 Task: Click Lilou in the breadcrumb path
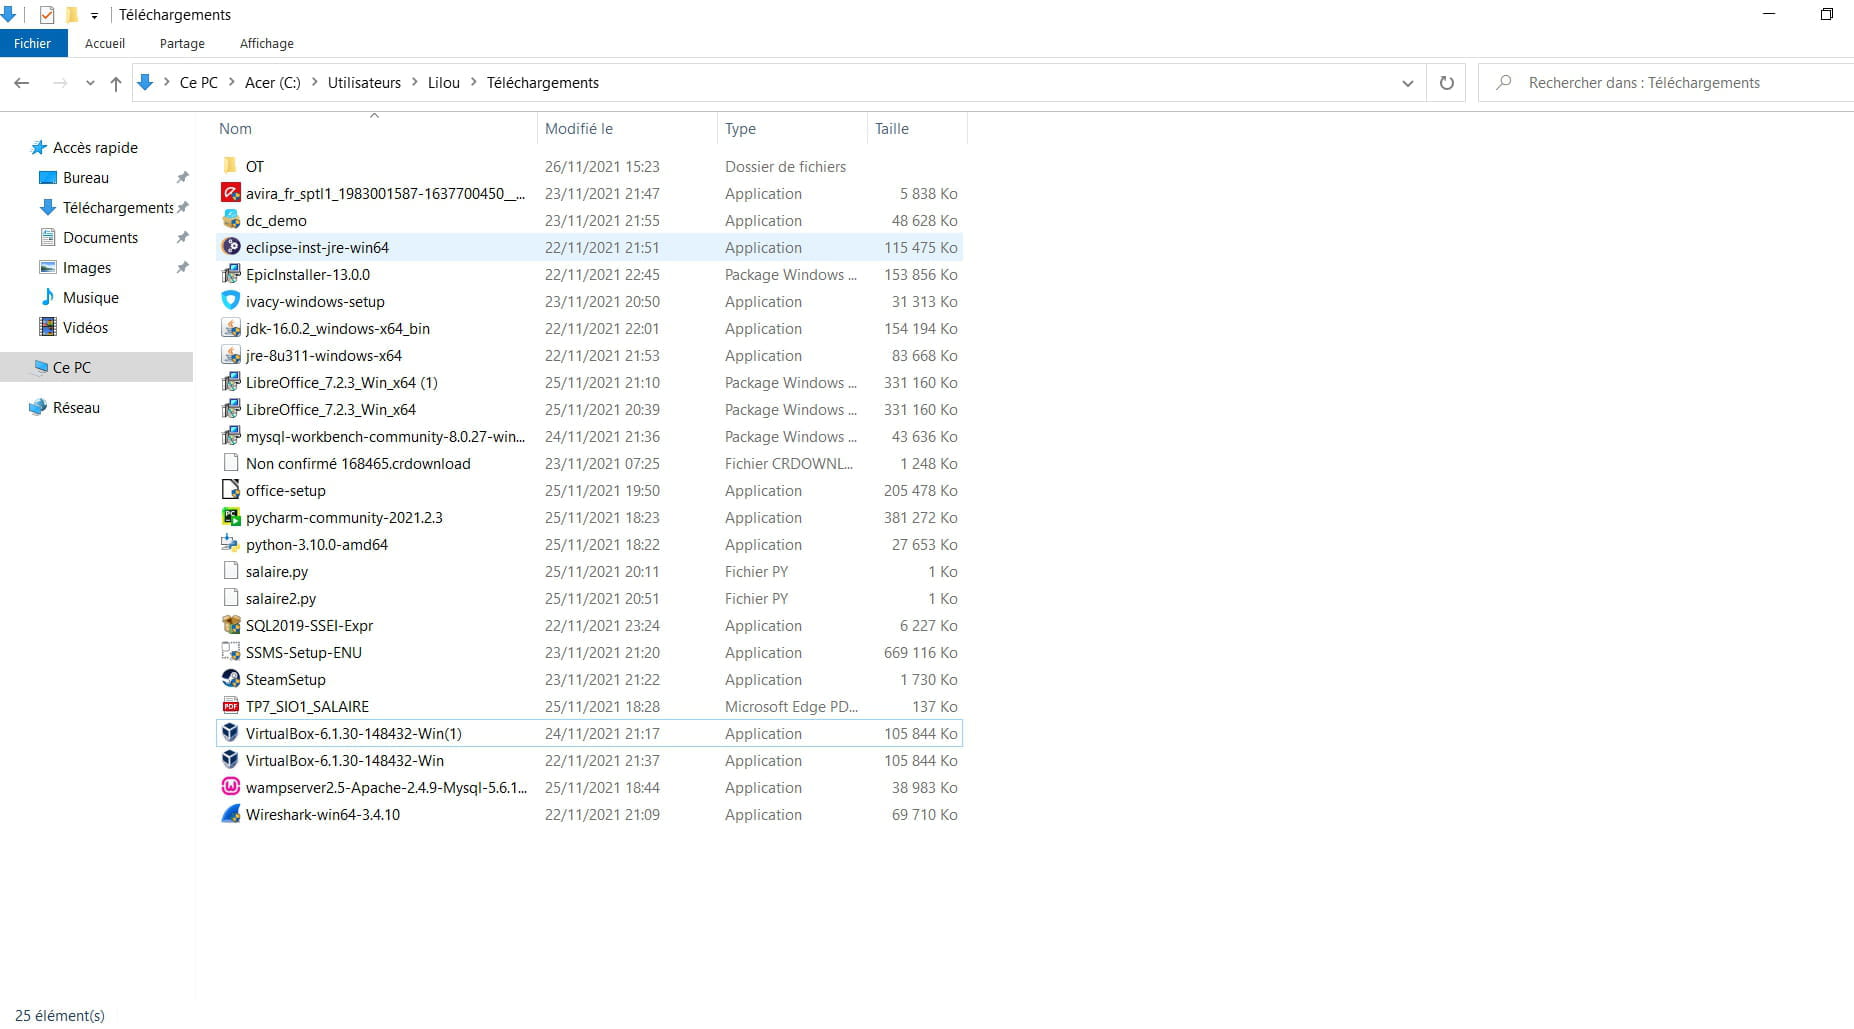coord(444,83)
